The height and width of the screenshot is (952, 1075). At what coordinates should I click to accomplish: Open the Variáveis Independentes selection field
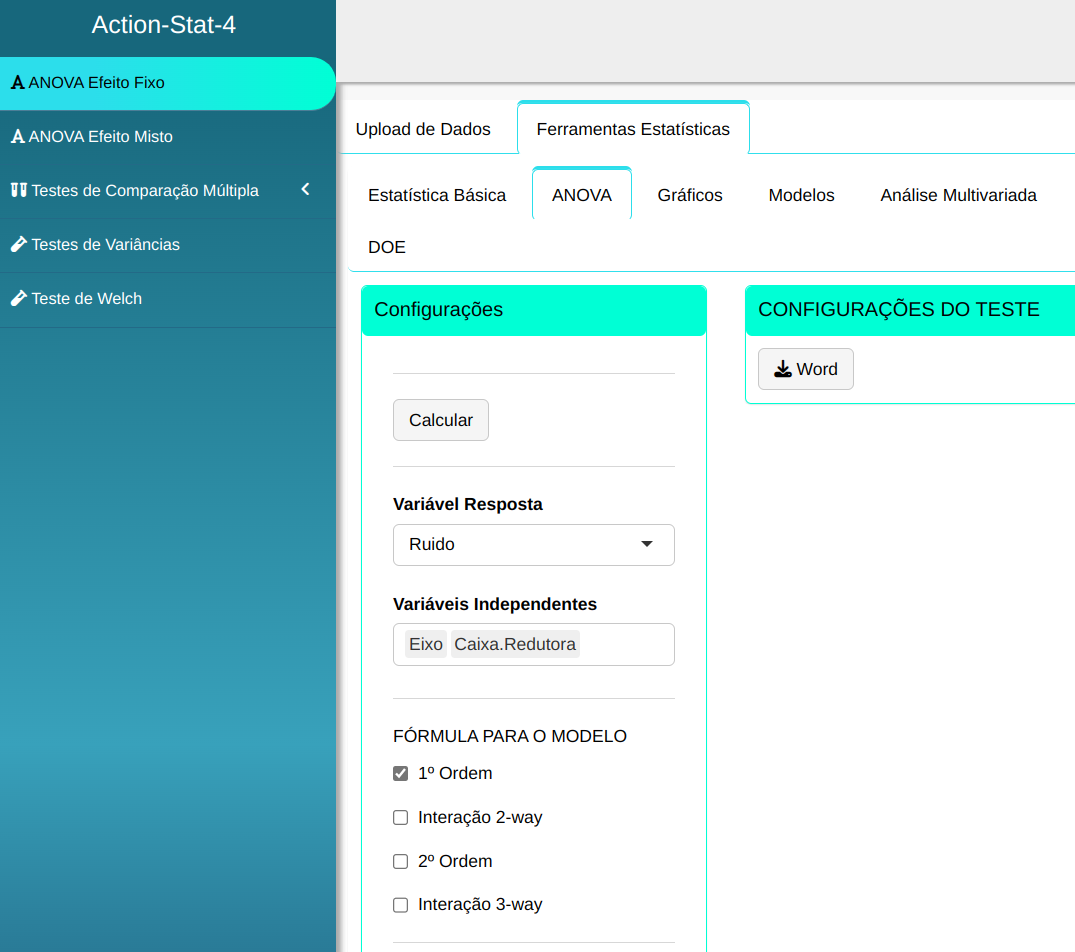click(625, 645)
